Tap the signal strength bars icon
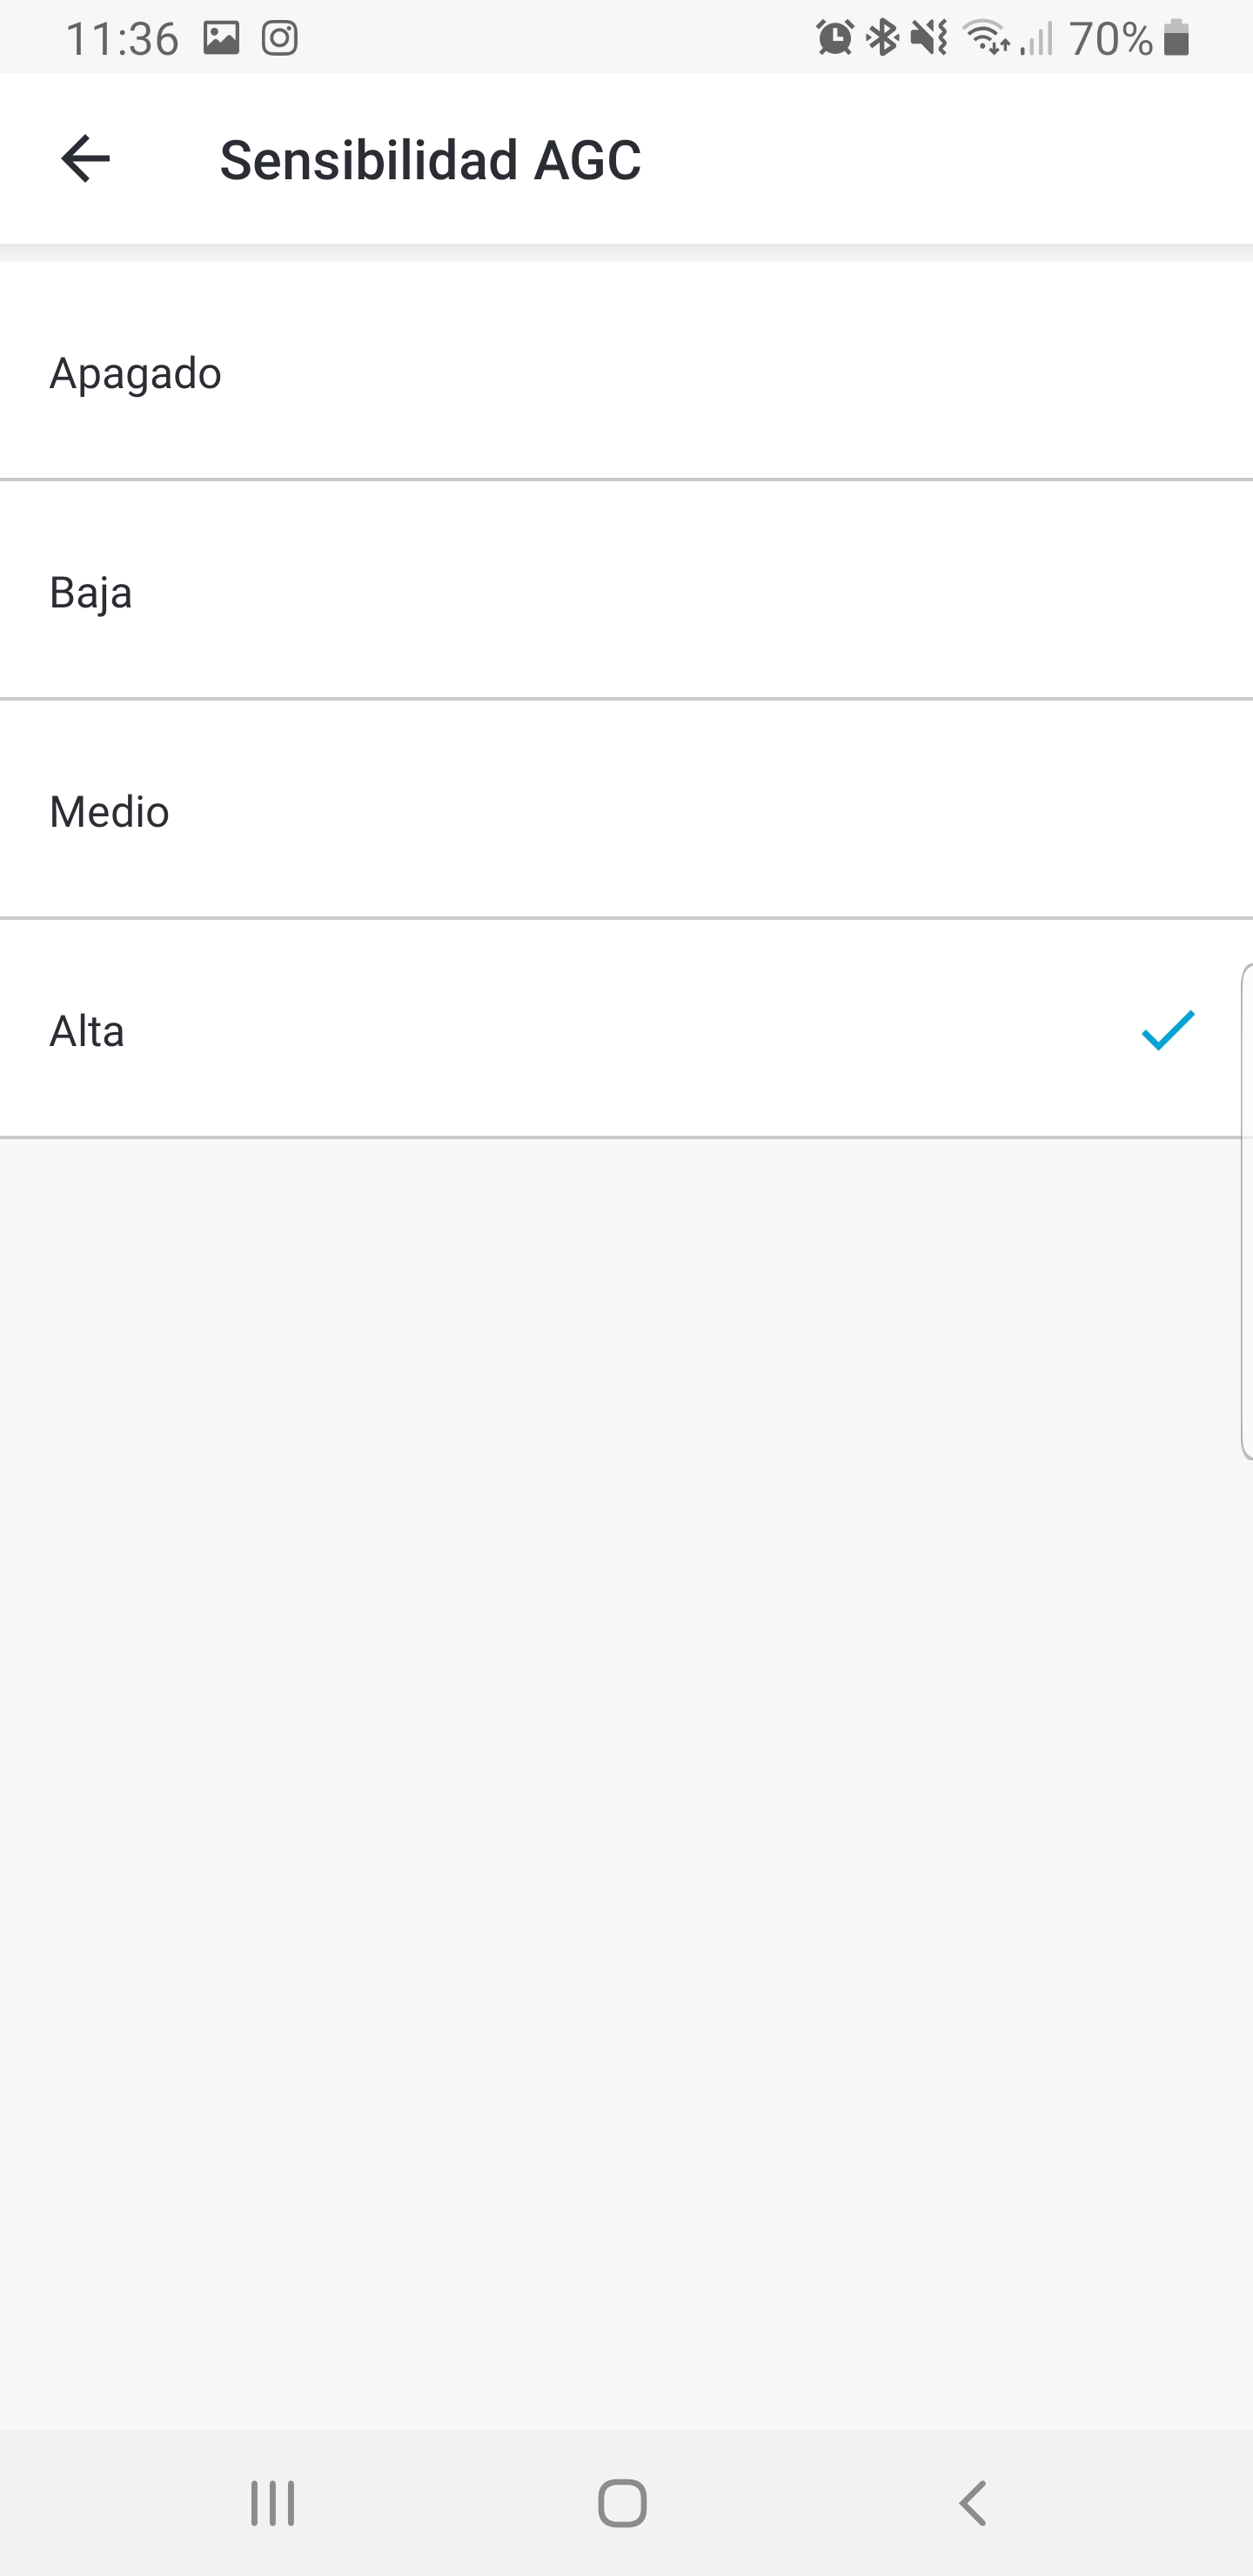1253x2576 pixels. point(1039,38)
